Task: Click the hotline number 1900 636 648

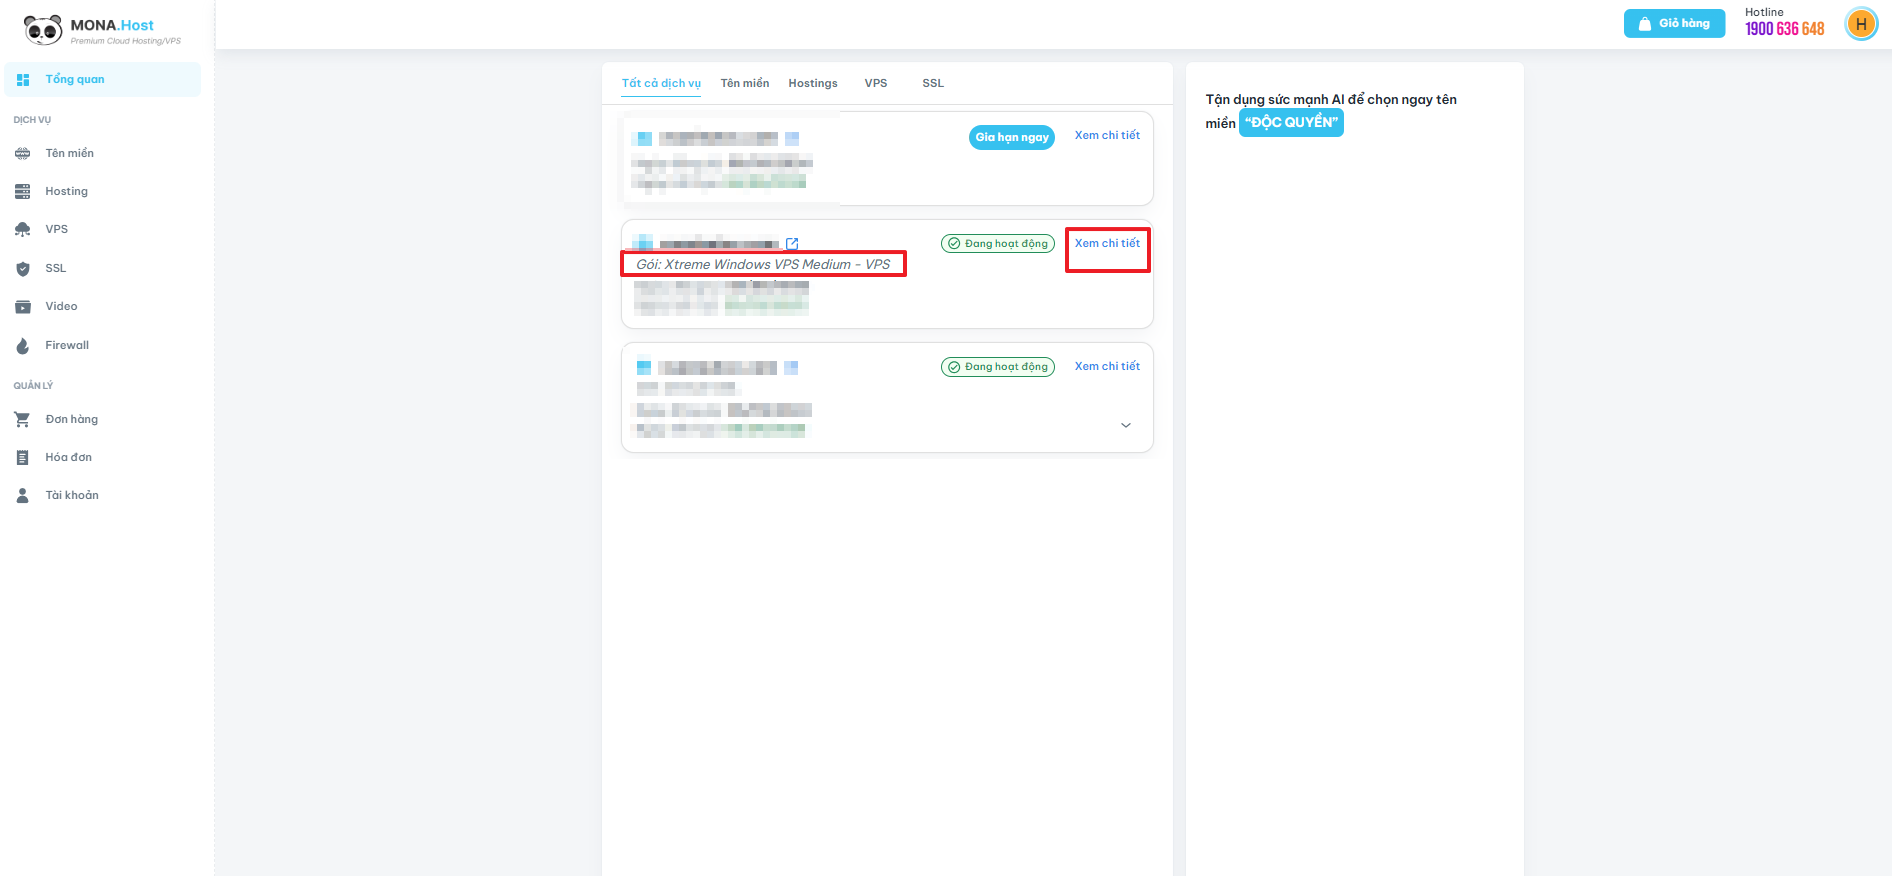Action: (1784, 29)
